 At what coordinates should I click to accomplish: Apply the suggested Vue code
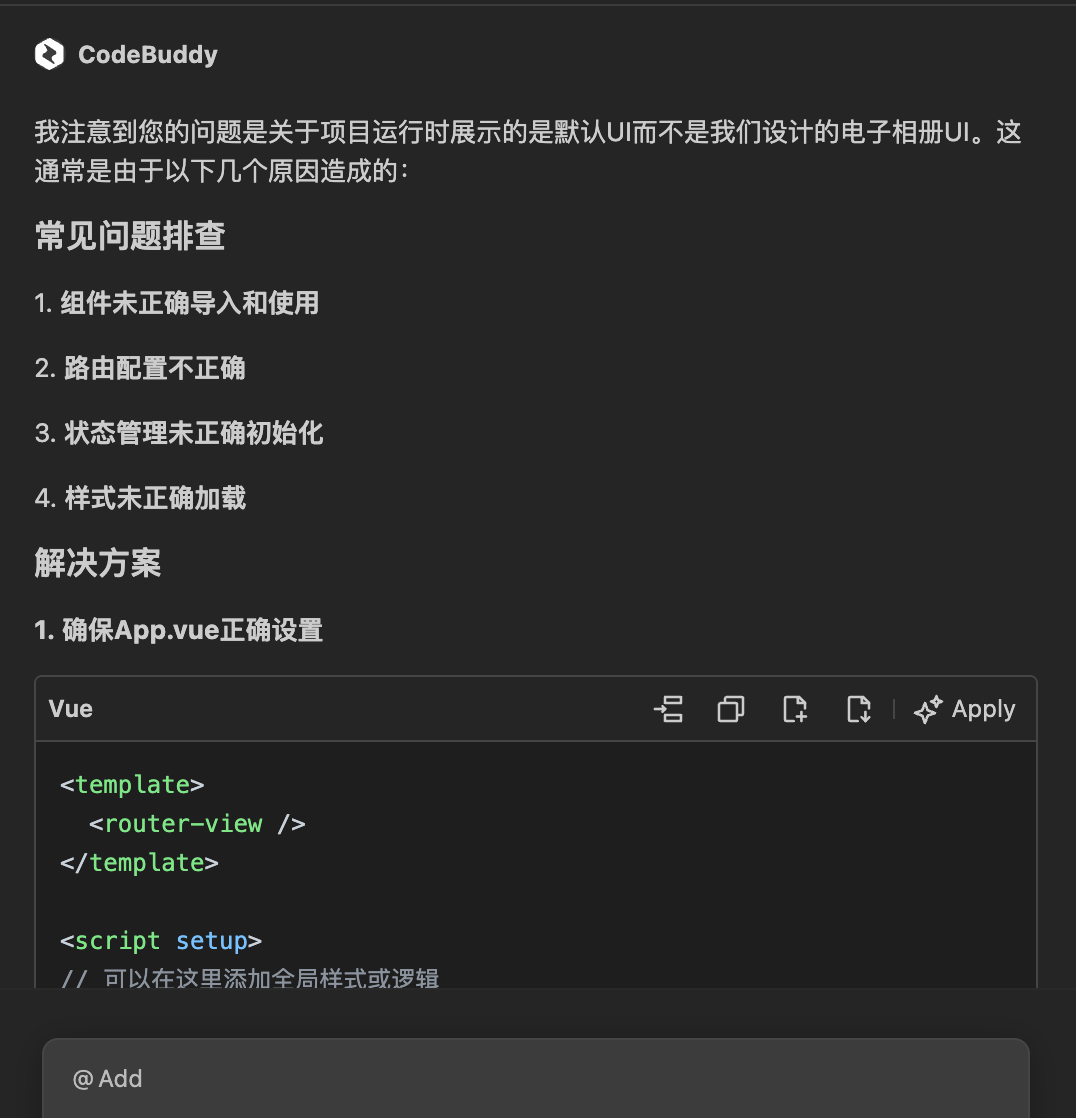(982, 709)
